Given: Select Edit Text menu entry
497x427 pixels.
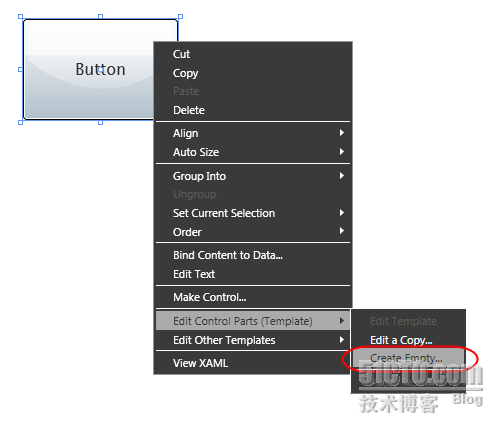Looking at the screenshot, I should [253, 274].
